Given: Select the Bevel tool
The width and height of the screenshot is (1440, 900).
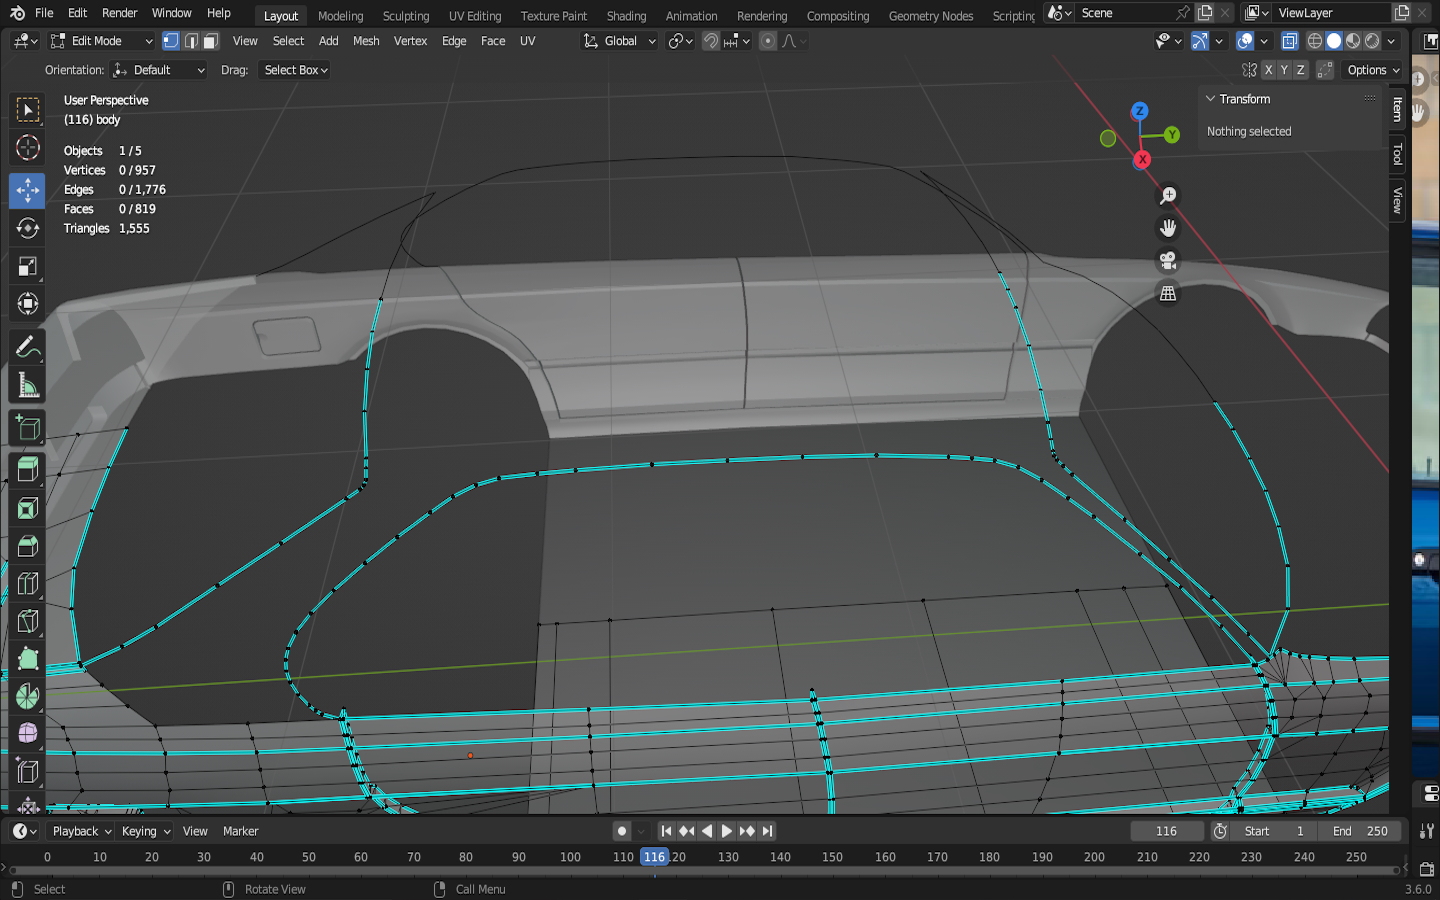Looking at the screenshot, I should (x=27, y=546).
